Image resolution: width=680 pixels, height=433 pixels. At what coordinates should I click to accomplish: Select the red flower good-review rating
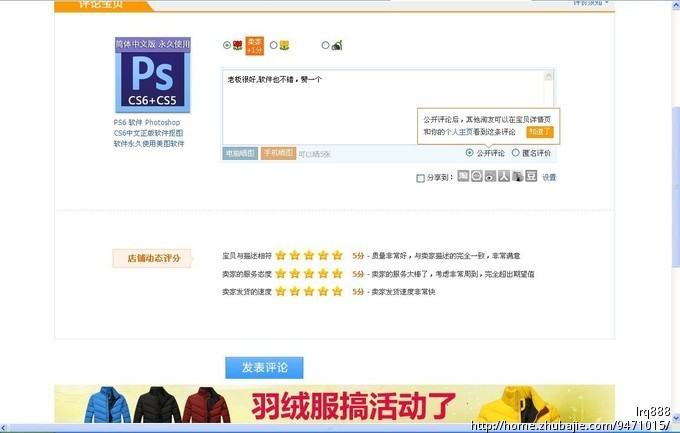tap(227, 45)
